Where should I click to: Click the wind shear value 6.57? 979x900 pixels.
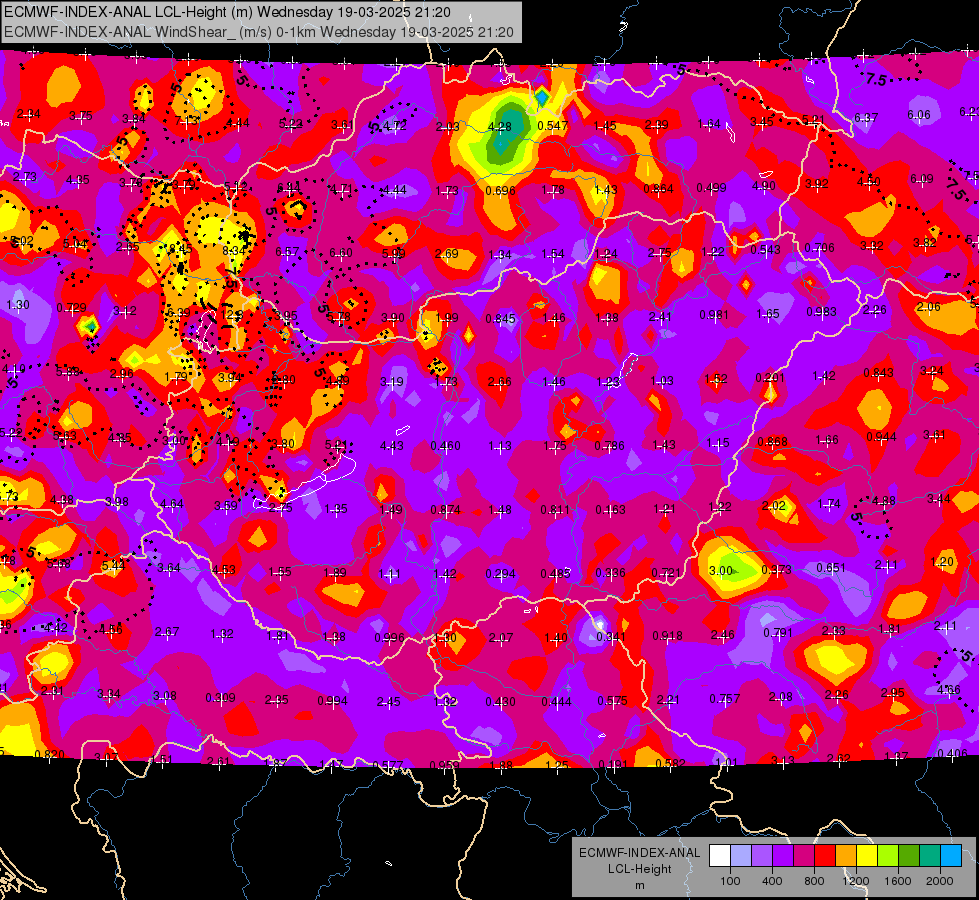click(x=287, y=252)
